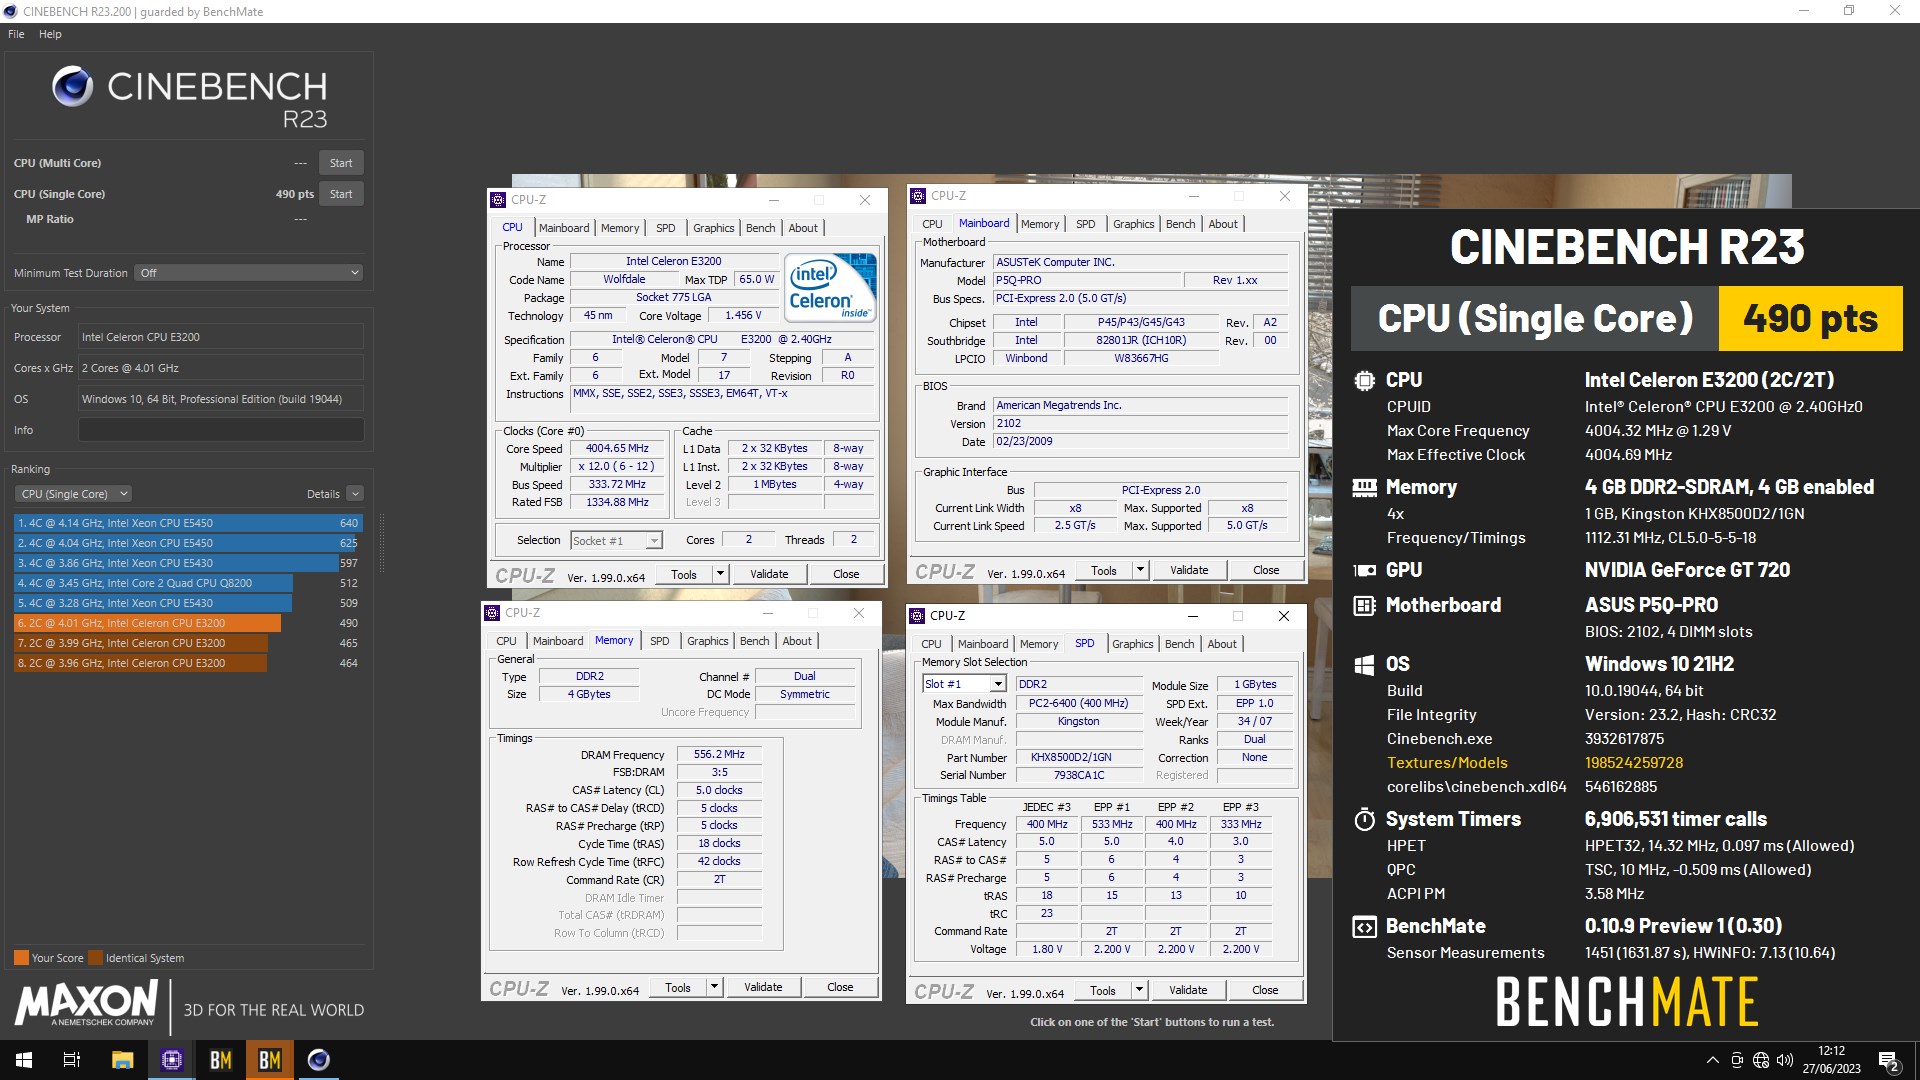This screenshot has width=1920, height=1080.
Task: Start the CPU Single Core test
Action: [341, 194]
